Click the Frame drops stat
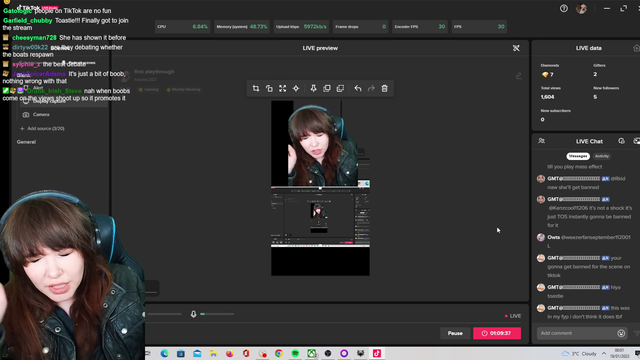 [x=360, y=27]
